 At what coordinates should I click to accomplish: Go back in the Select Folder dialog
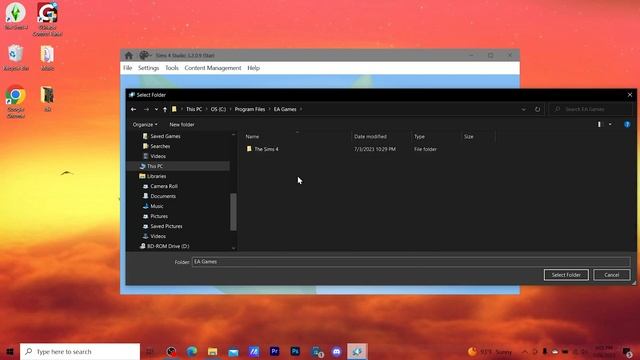(133, 109)
